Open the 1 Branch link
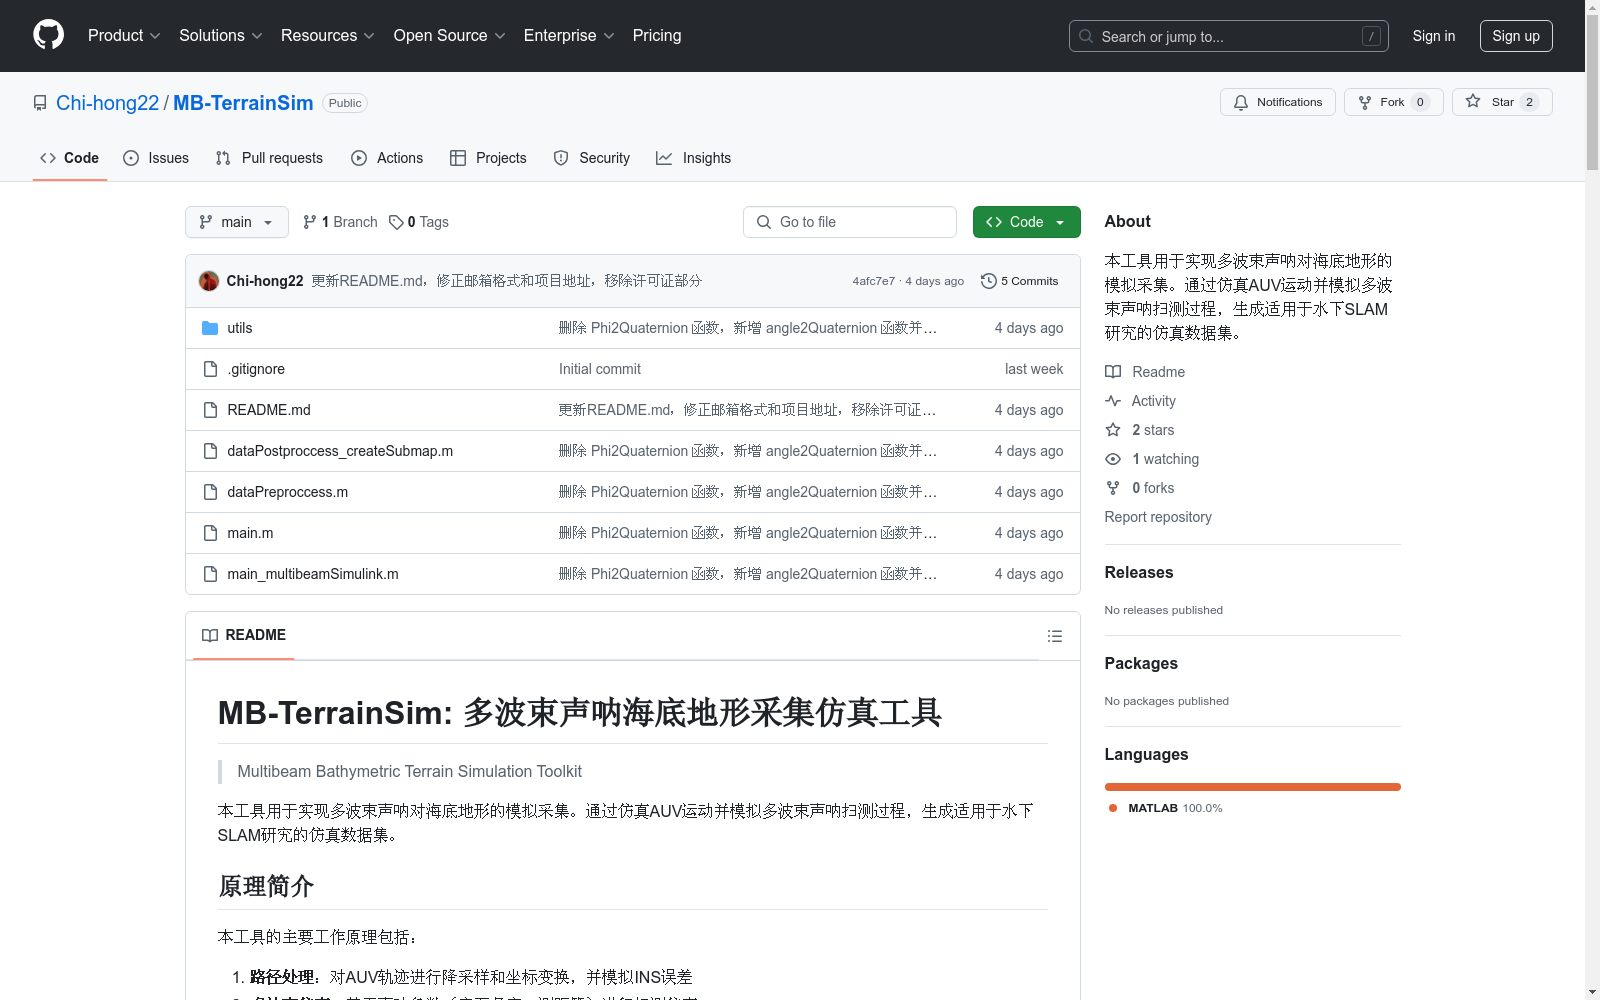Screen dimensions: 1600x1000 (340, 222)
